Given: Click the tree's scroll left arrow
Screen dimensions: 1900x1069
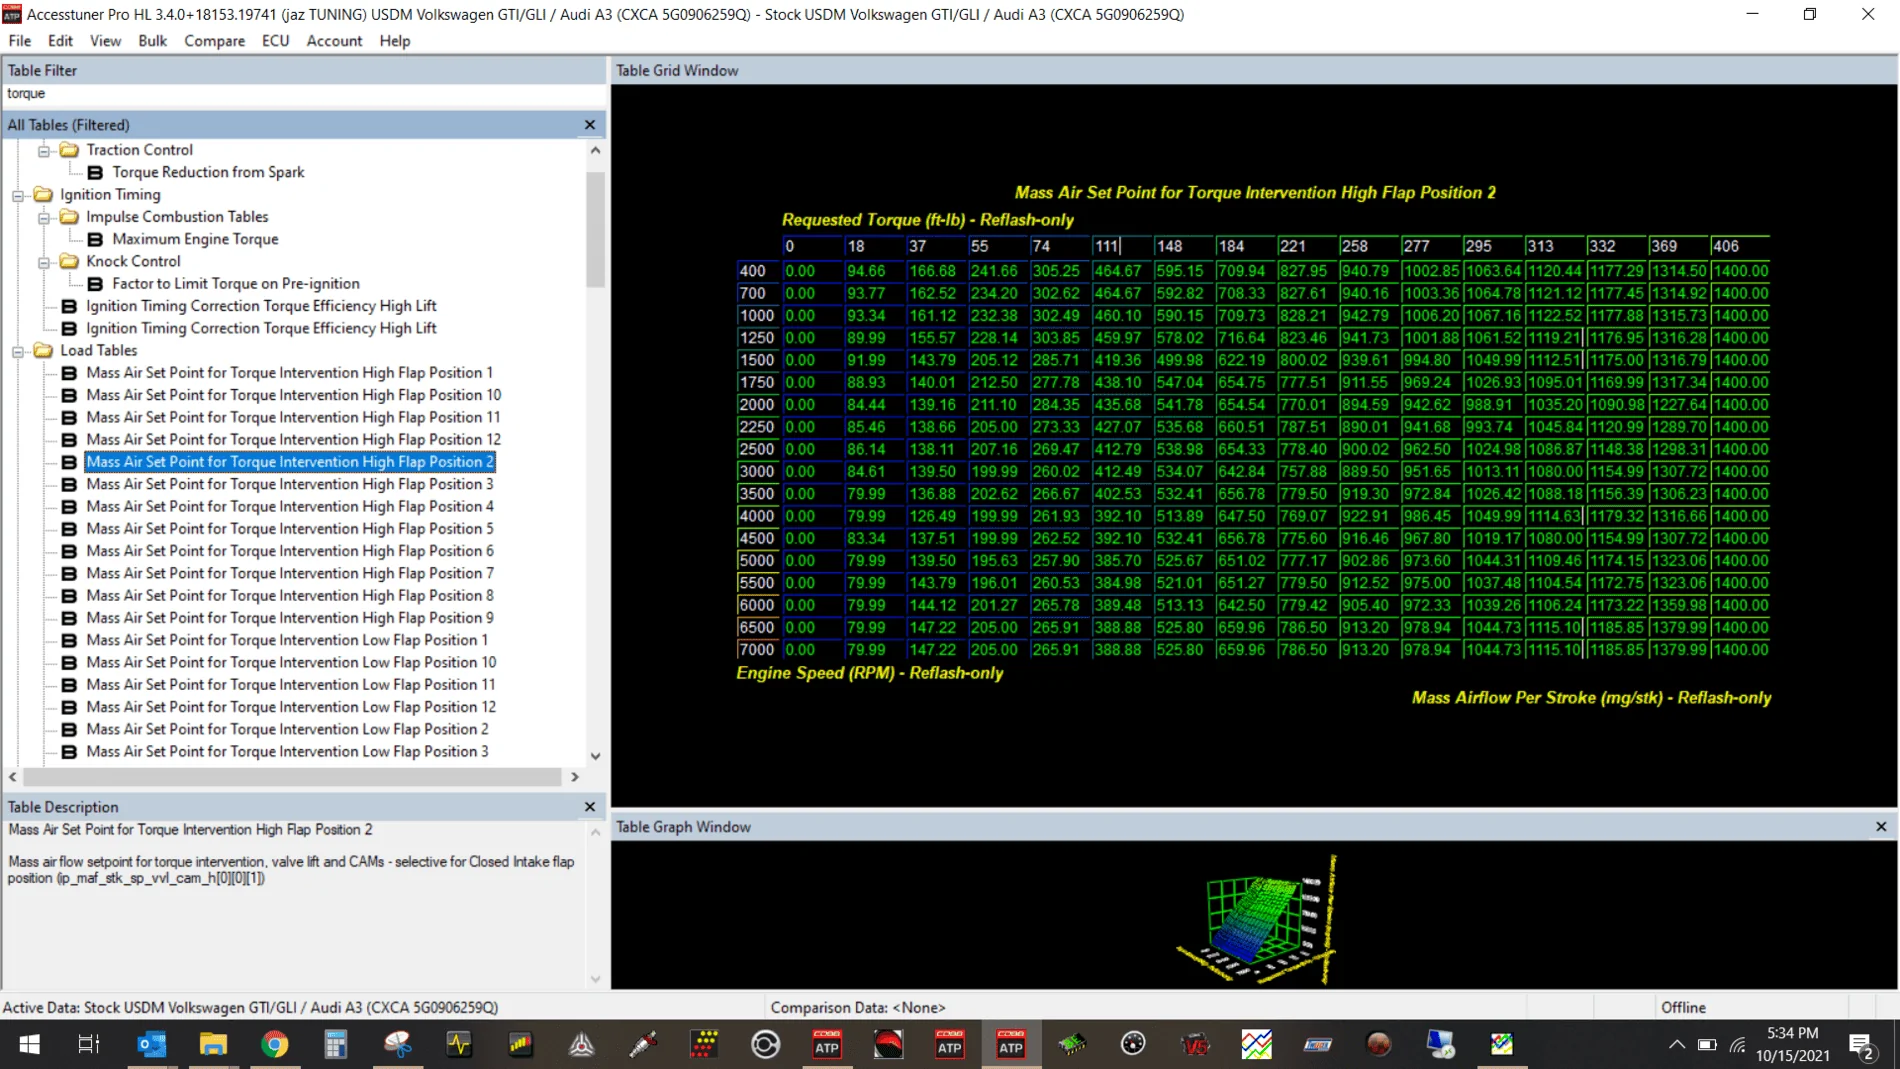Looking at the screenshot, I should 13,777.
